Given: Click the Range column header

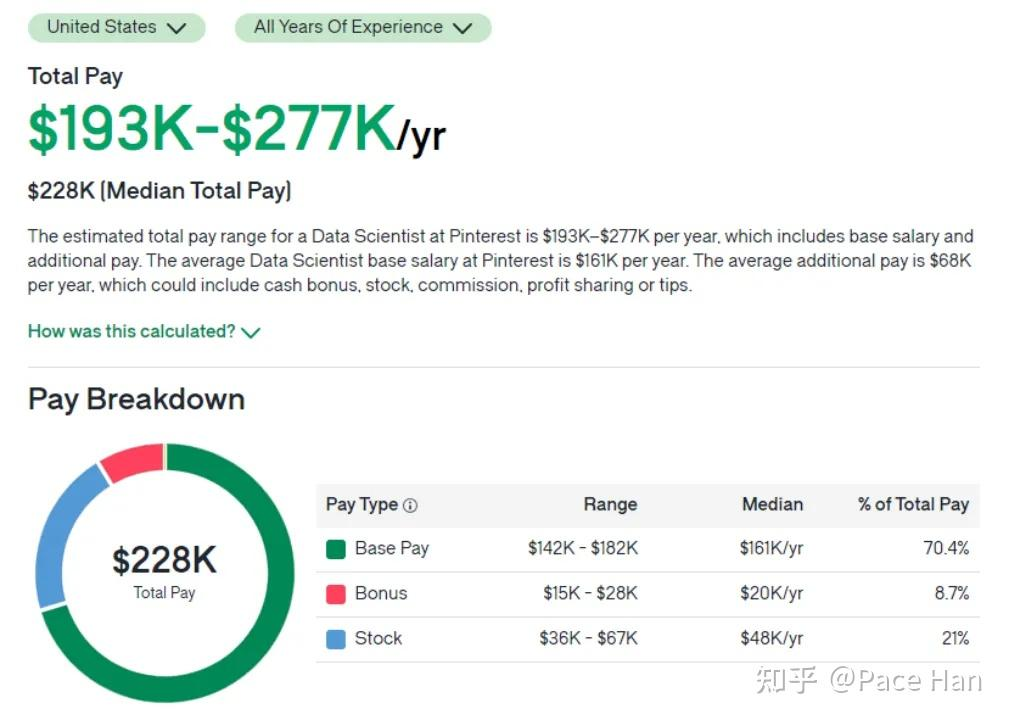Looking at the screenshot, I should pyautogui.click(x=610, y=504).
